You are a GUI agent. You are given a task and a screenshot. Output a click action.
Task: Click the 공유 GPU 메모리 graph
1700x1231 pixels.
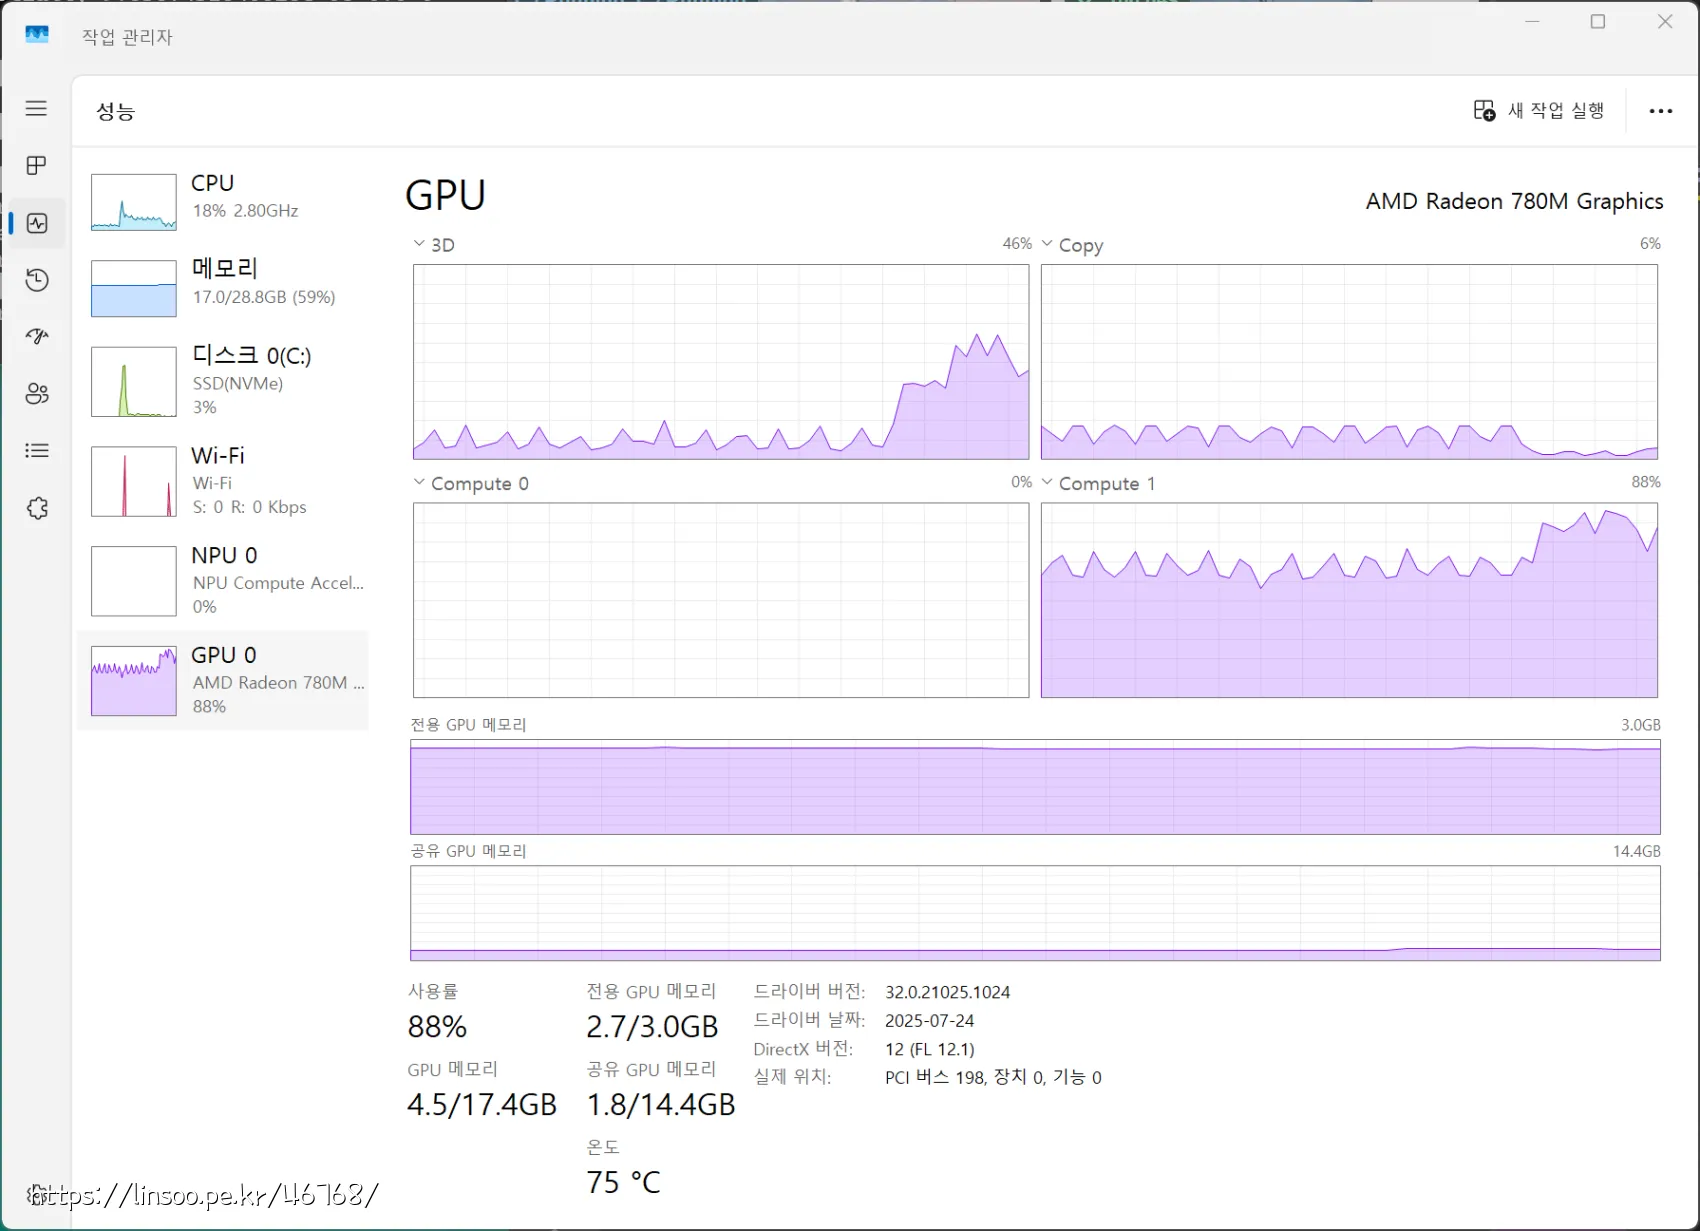(x=1035, y=913)
